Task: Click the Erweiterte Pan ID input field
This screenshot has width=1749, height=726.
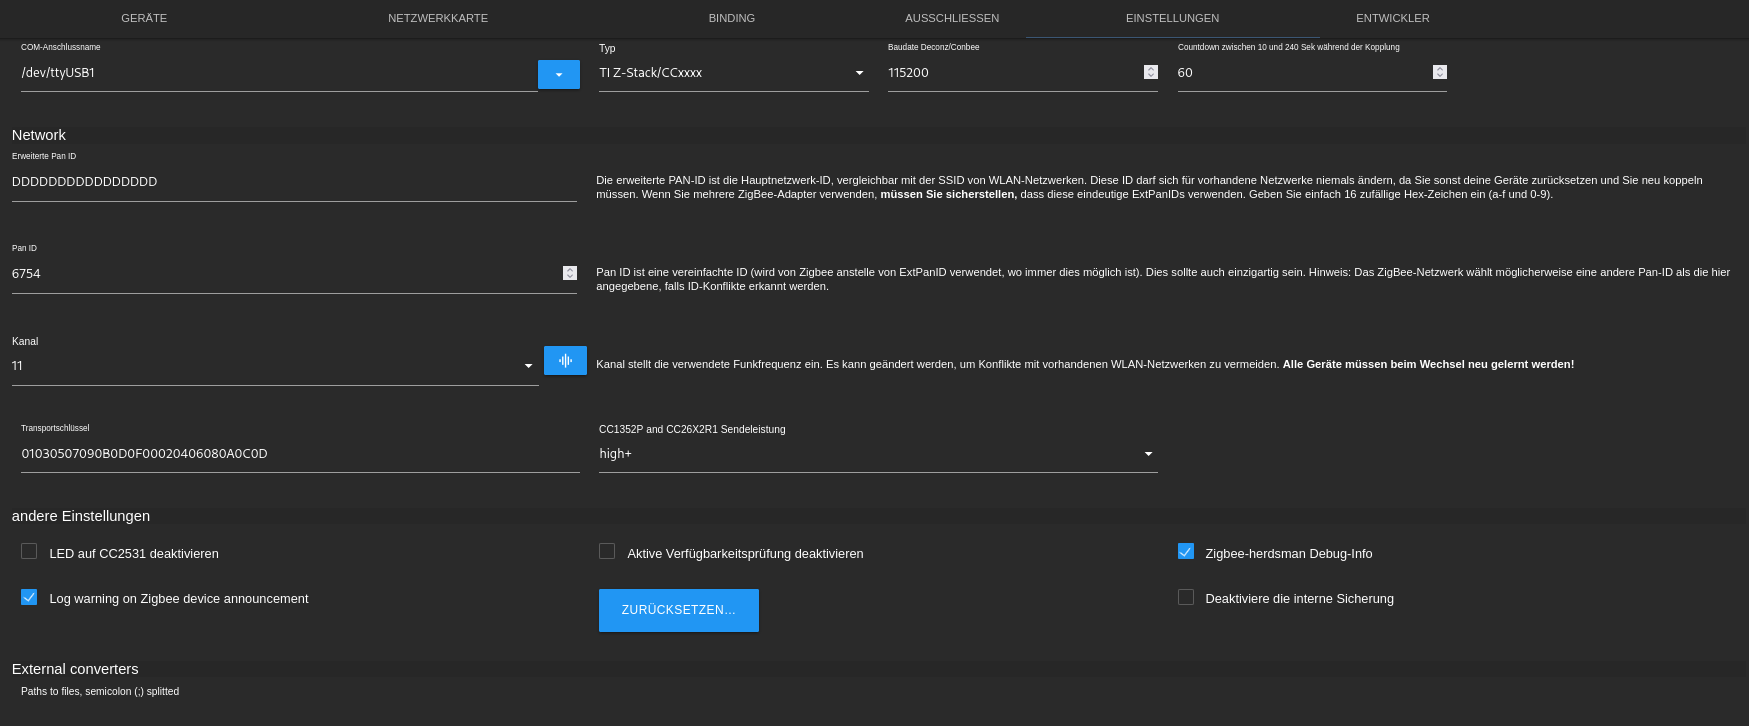Action: [x=294, y=182]
